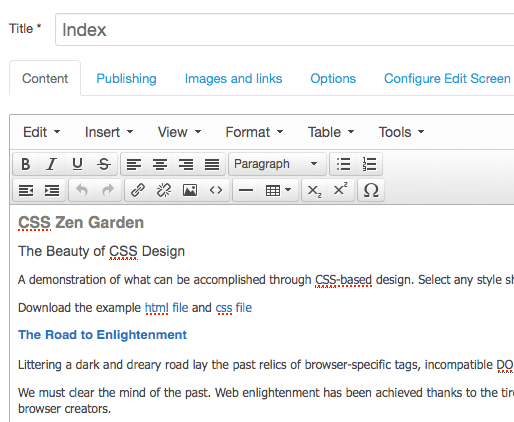Click paragraph starting with A demonstration
The height and width of the screenshot is (422, 514).
click(266, 280)
